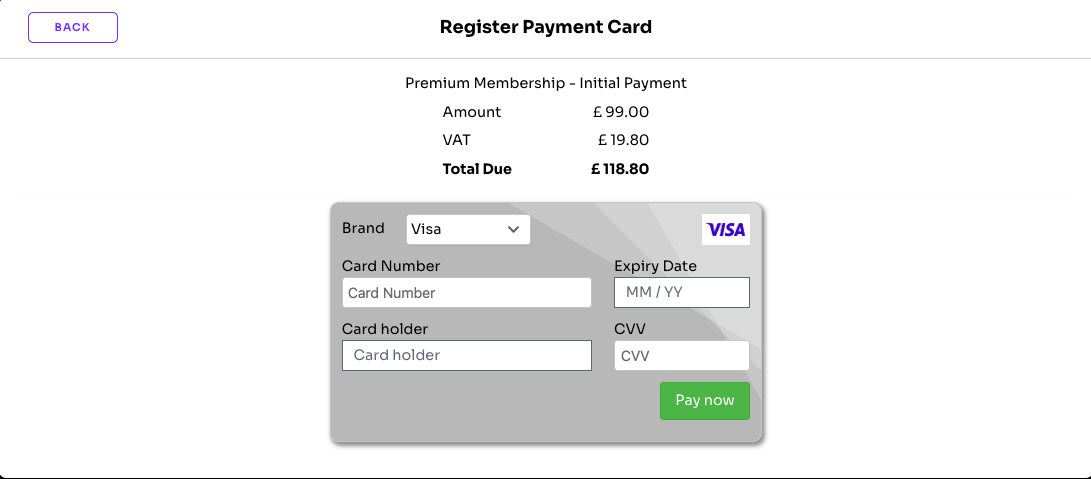Submit payment with the Pay now button
The height and width of the screenshot is (479, 1091).
click(x=705, y=401)
